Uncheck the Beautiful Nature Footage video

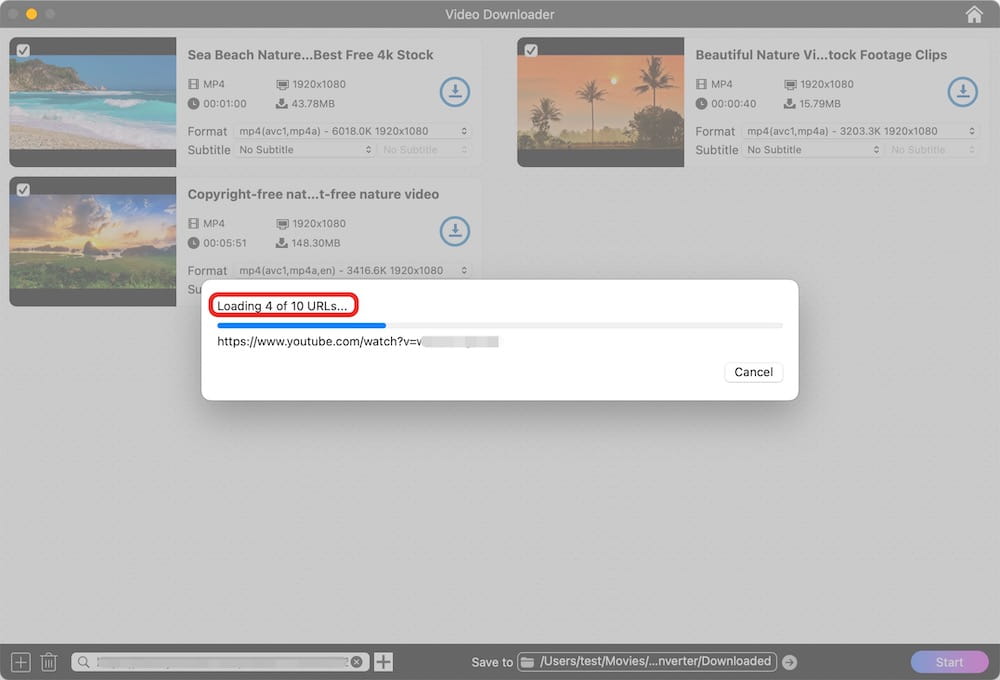(530, 48)
